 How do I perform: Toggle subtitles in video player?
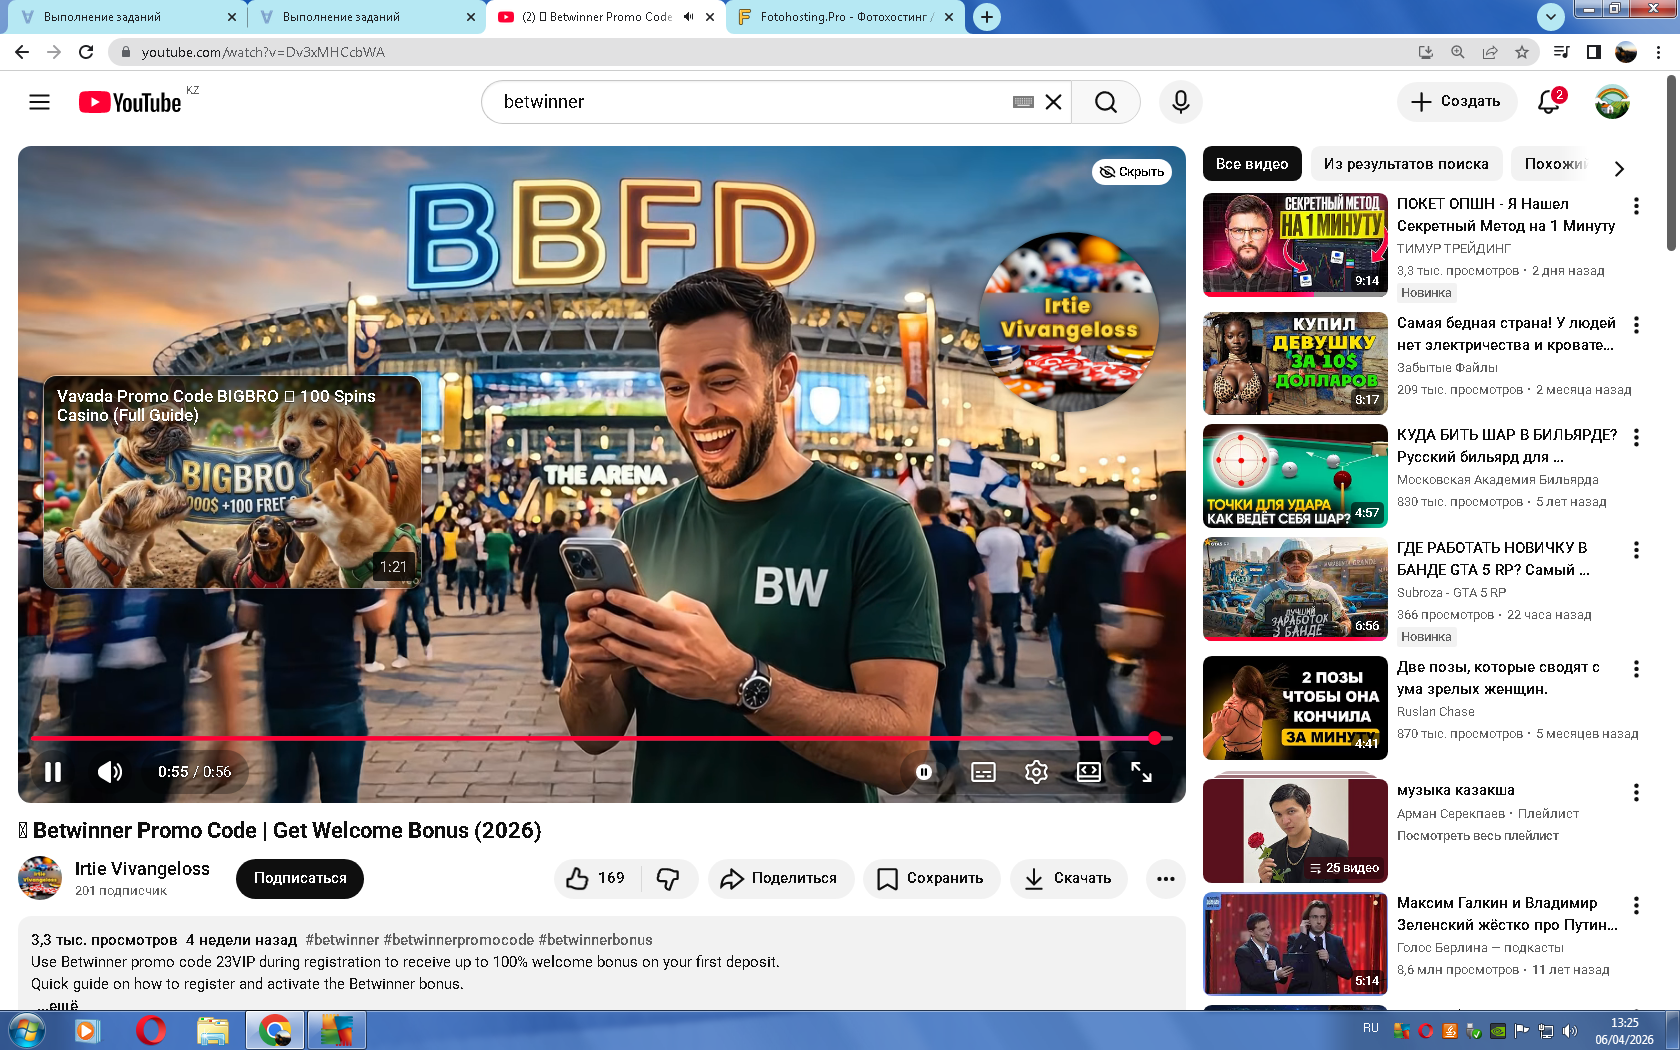983,772
